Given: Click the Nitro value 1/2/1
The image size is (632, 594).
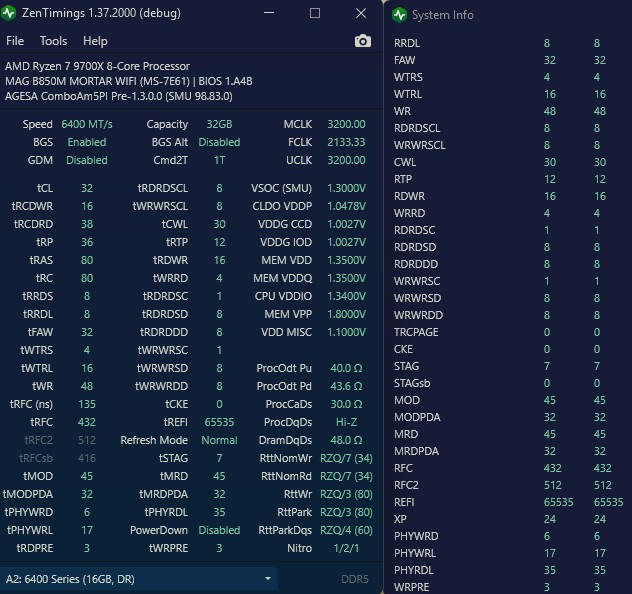Looking at the screenshot, I should (346, 548).
